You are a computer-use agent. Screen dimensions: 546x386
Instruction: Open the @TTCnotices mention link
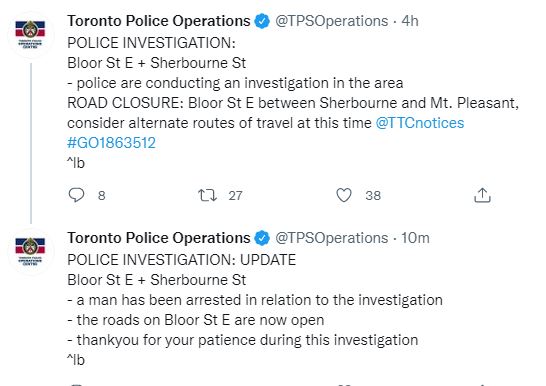tap(420, 123)
